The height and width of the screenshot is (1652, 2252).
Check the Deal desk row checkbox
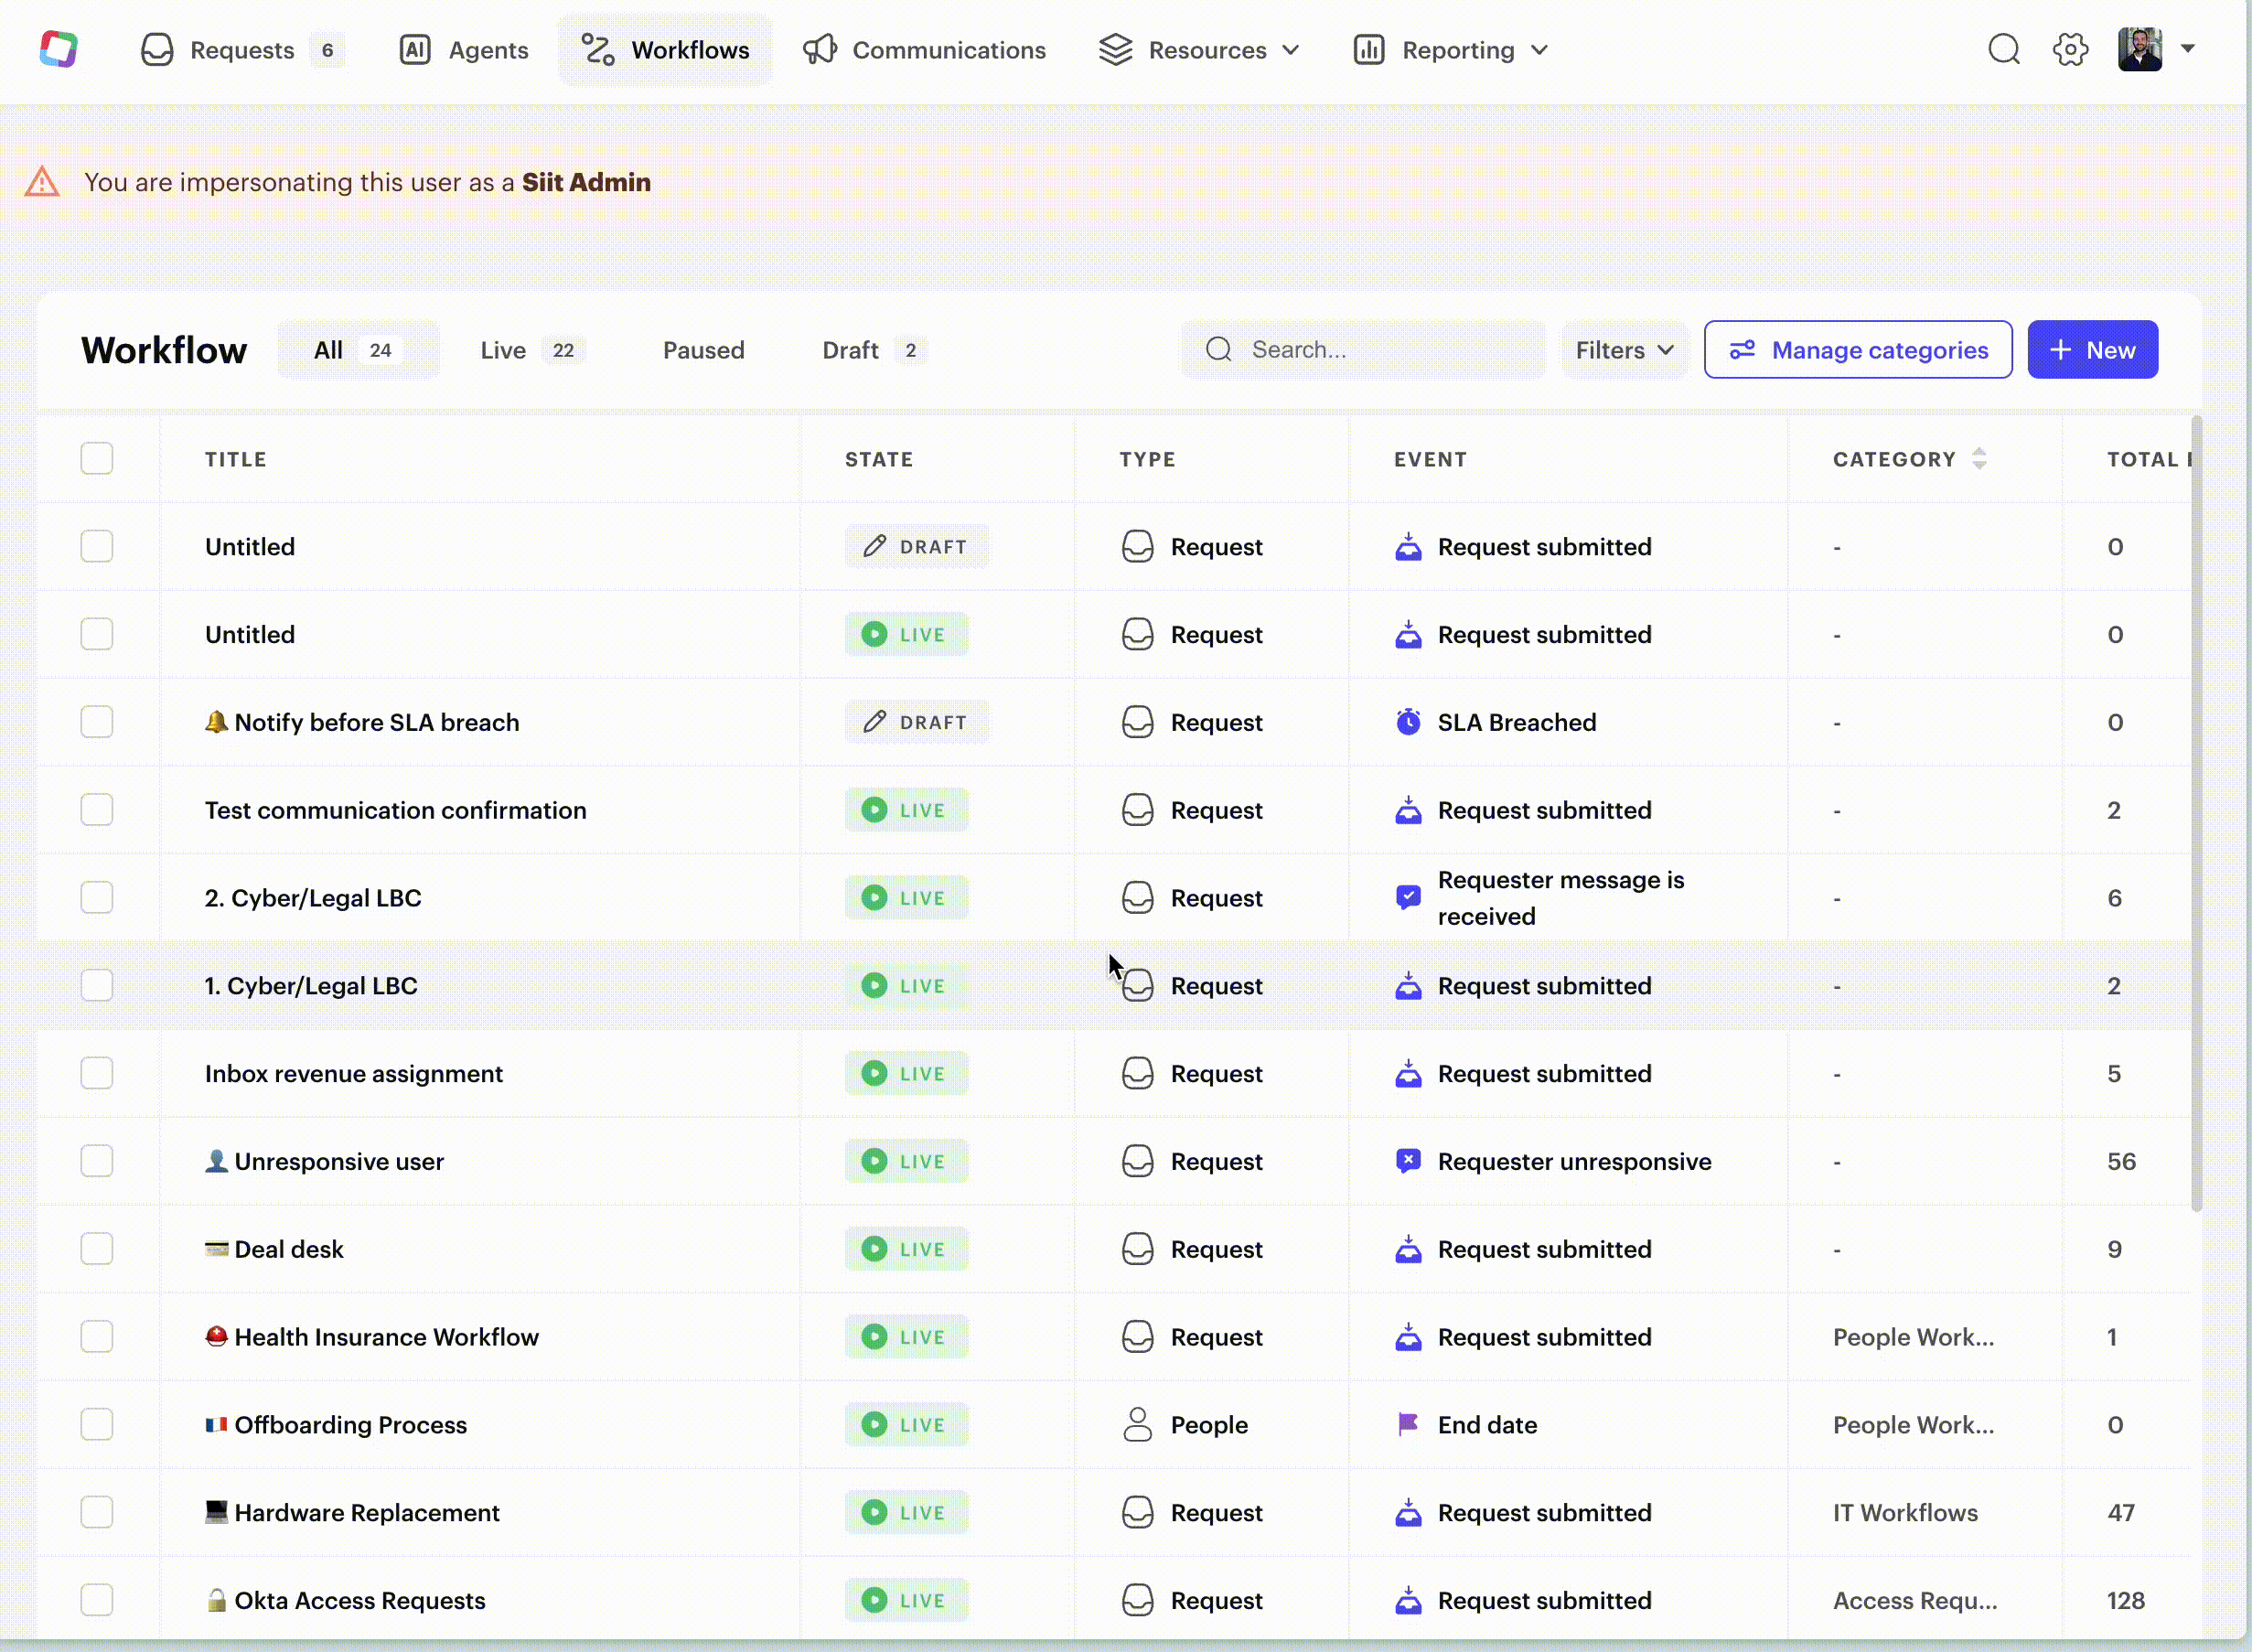[97, 1249]
